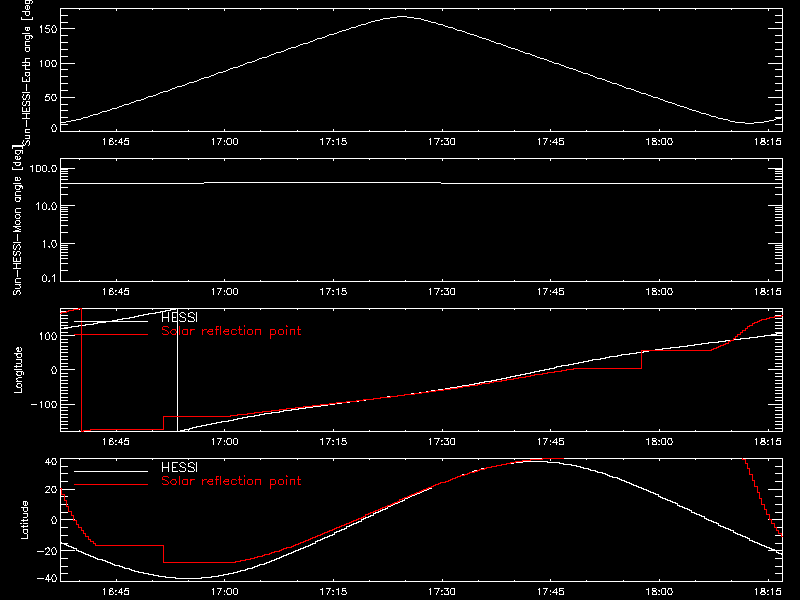Click the 0.1 tick on Moon angle axis
This screenshot has height=600, width=800.
tap(49, 278)
